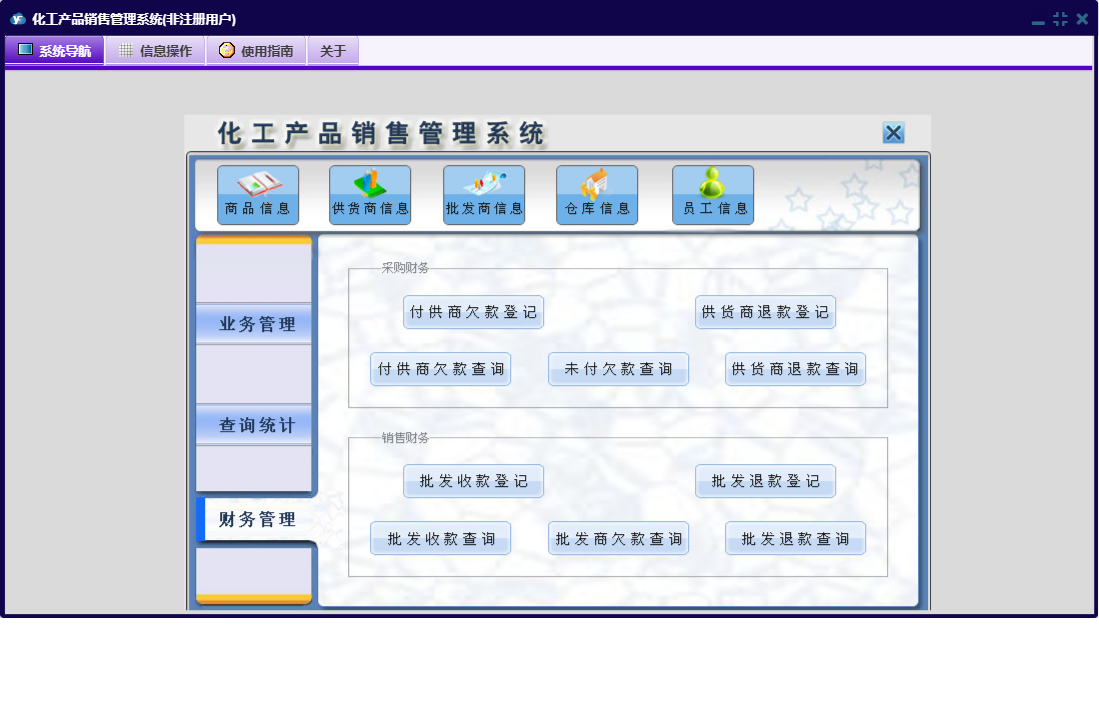Restore the main window size
Viewport: 1099px width, 723px height.
click(x=1060, y=19)
